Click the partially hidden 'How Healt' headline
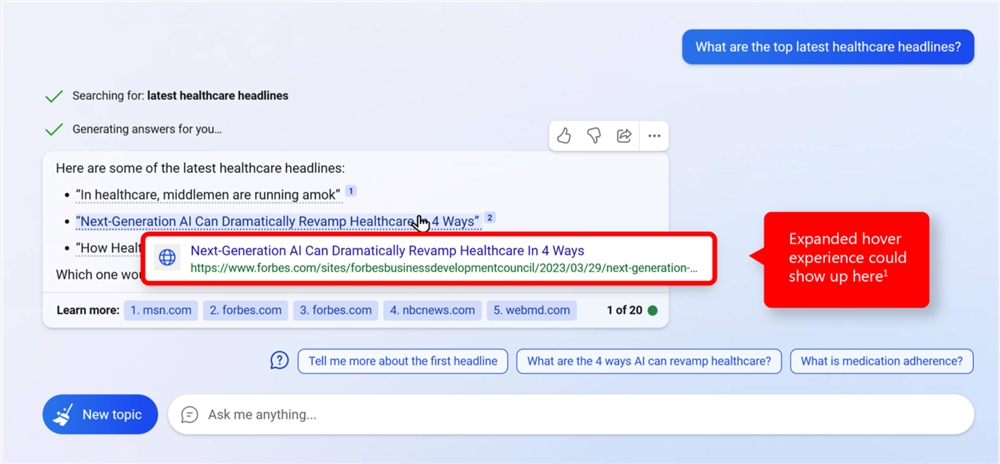This screenshot has height=464, width=1000. pyautogui.click(x=107, y=248)
